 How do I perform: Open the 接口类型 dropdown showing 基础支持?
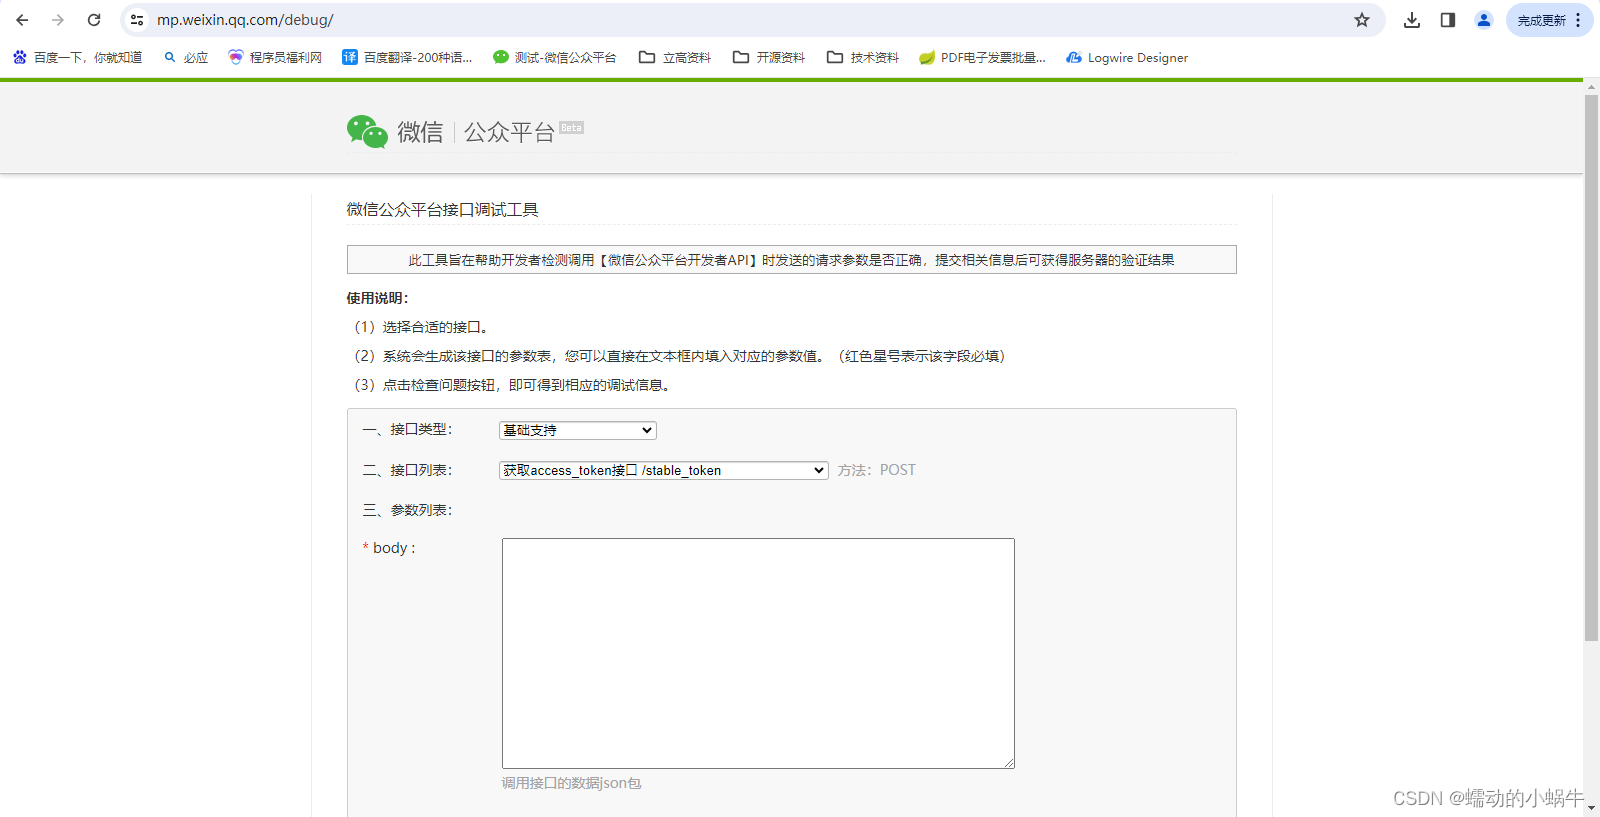coord(578,430)
